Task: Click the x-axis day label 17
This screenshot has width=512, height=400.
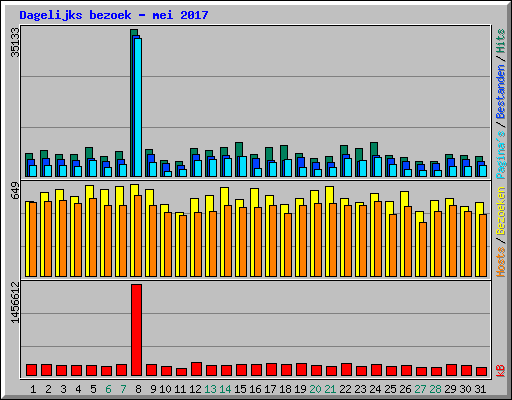Action: [270, 389]
